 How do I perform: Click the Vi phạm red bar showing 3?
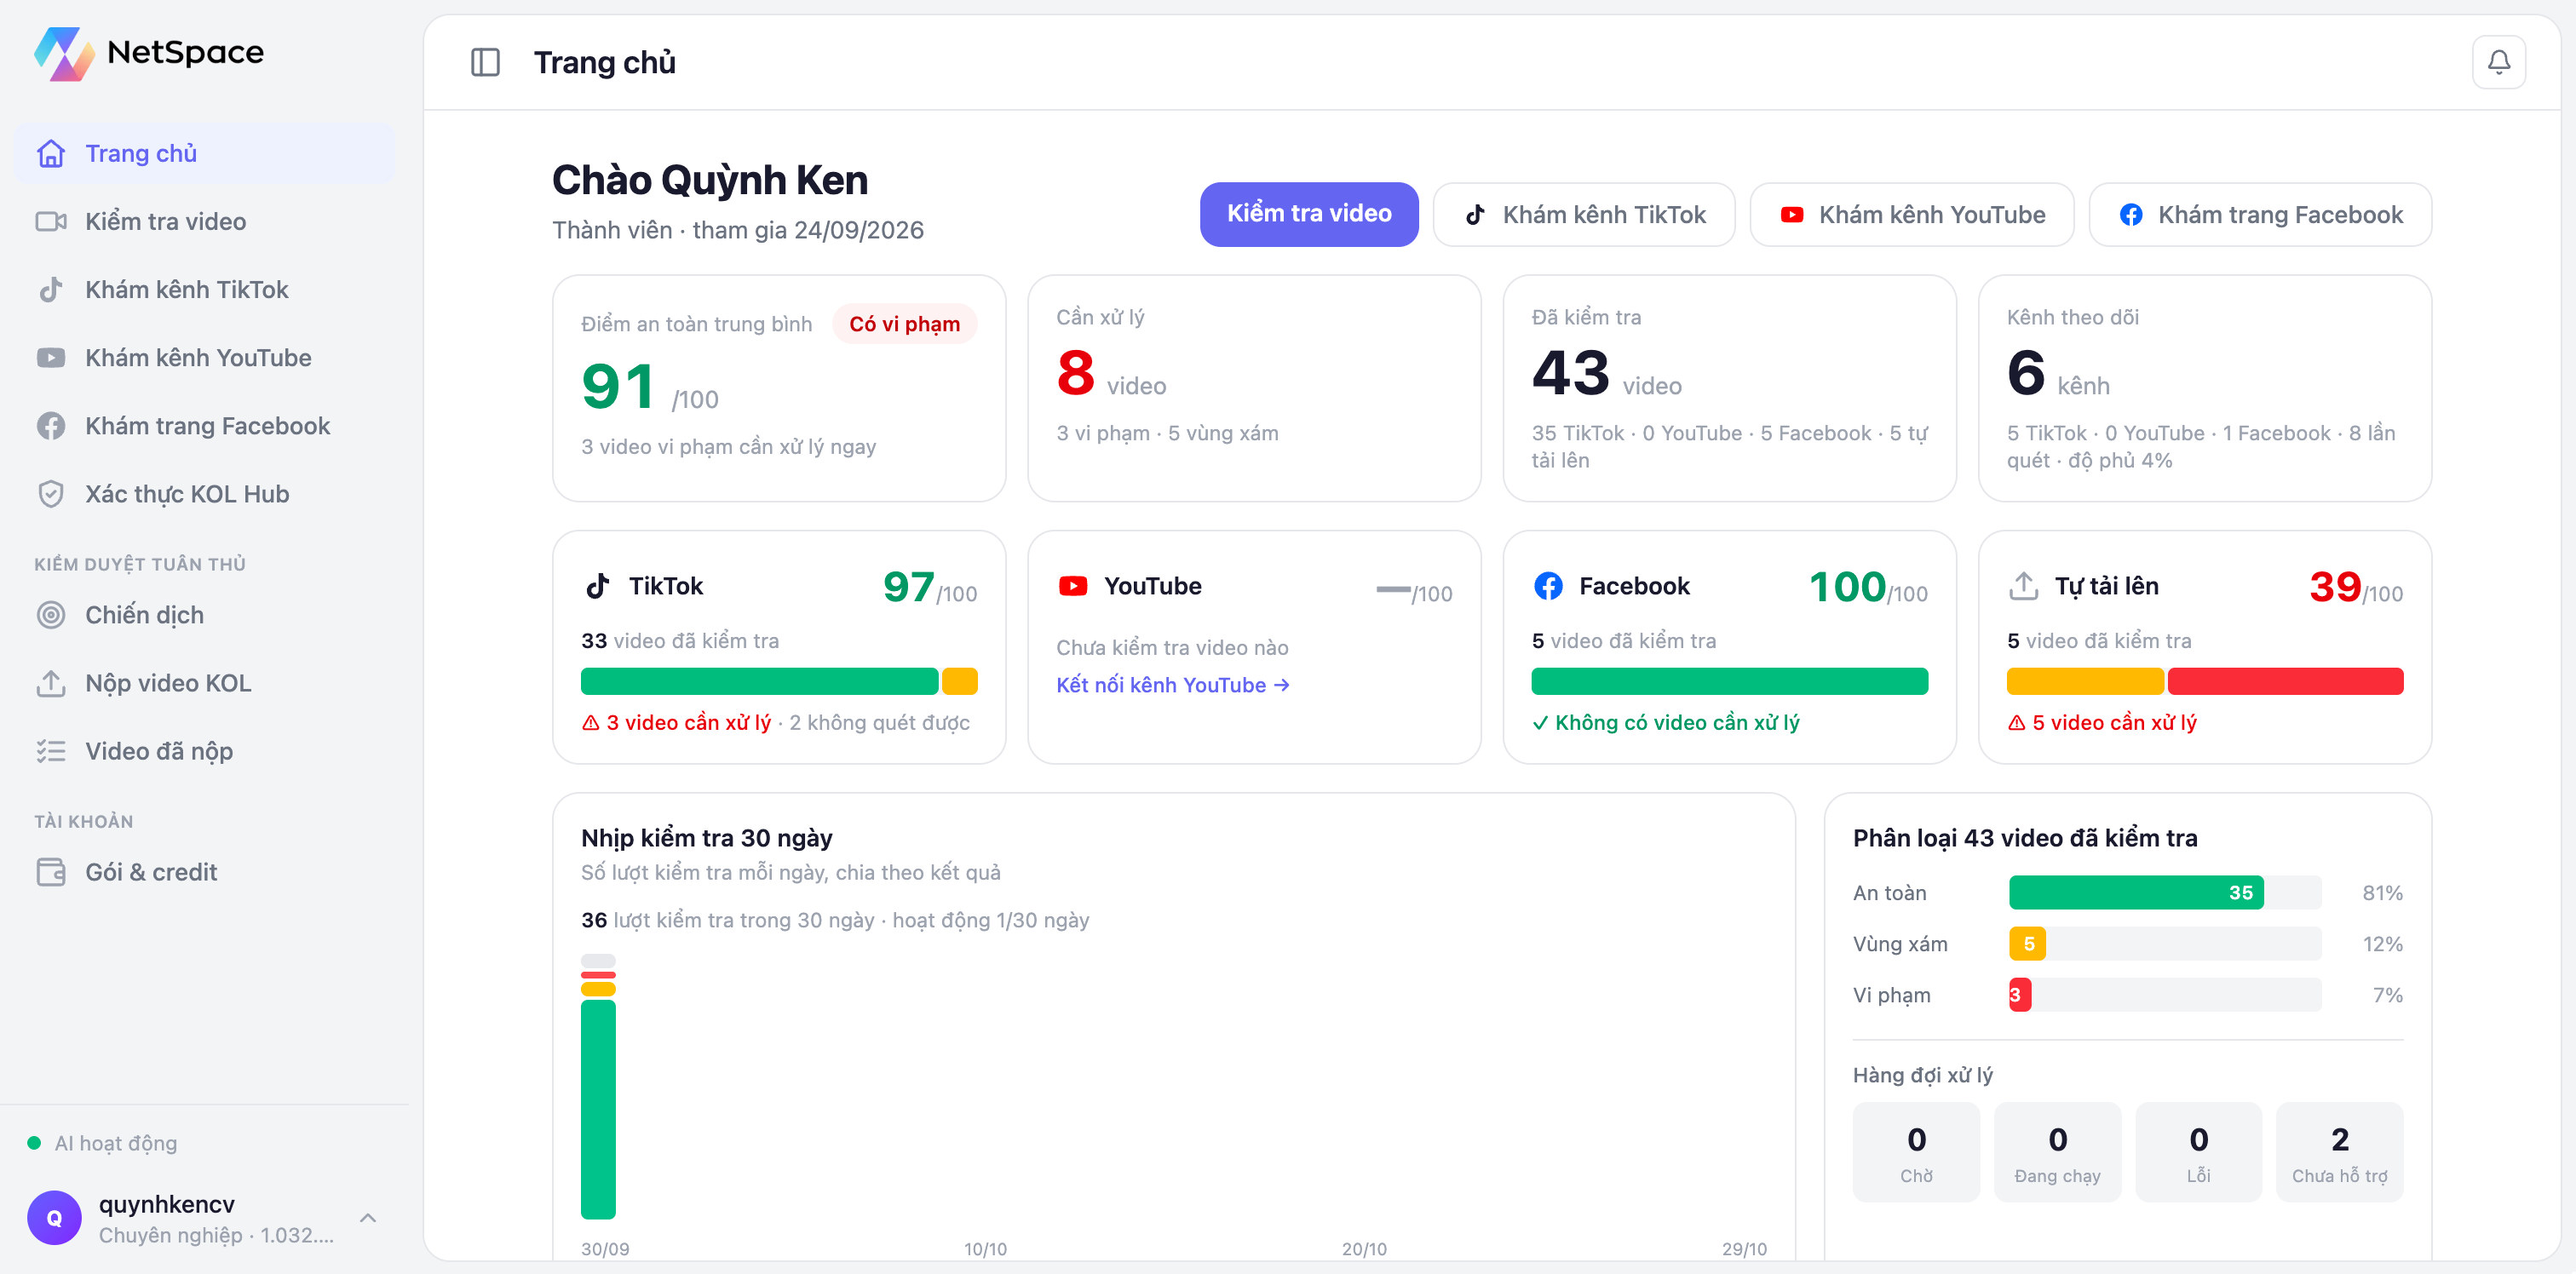(x=2019, y=994)
